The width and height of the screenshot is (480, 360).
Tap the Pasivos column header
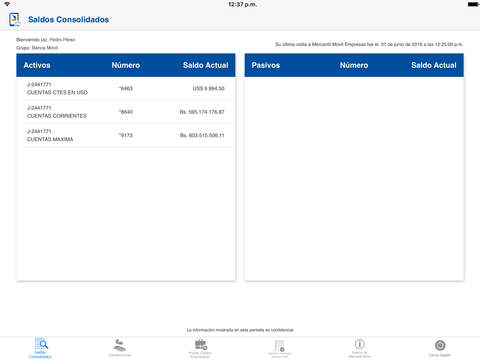[x=266, y=65]
